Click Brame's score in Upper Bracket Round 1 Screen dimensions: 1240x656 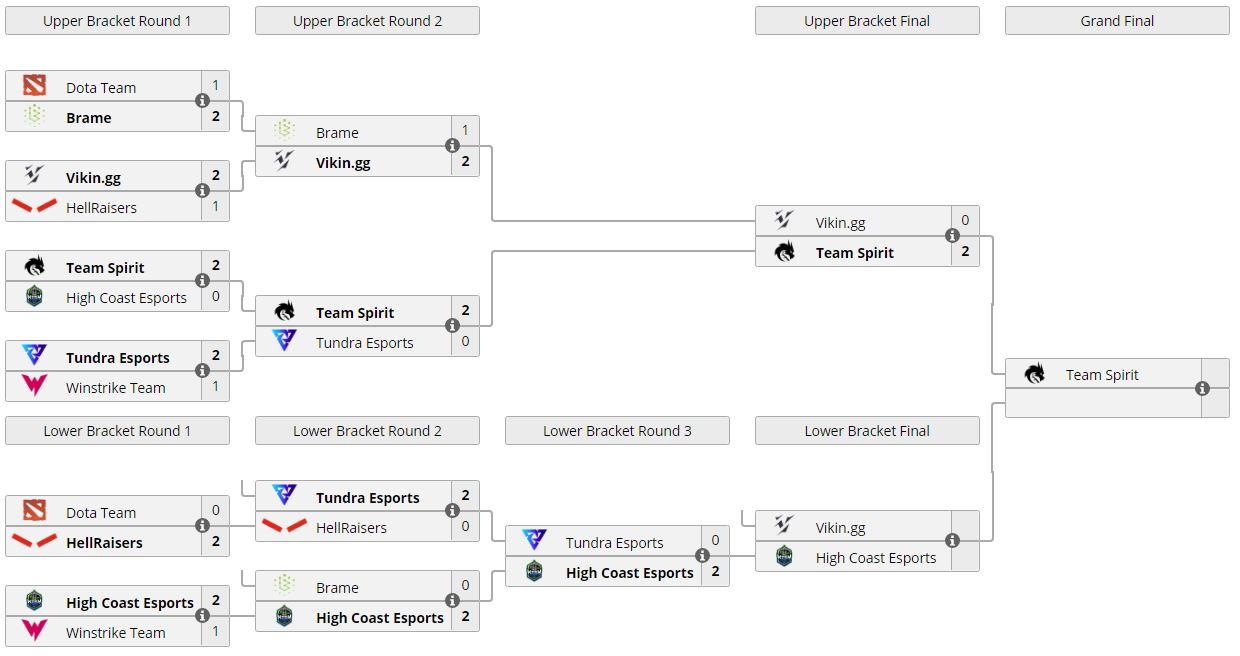[x=215, y=116]
